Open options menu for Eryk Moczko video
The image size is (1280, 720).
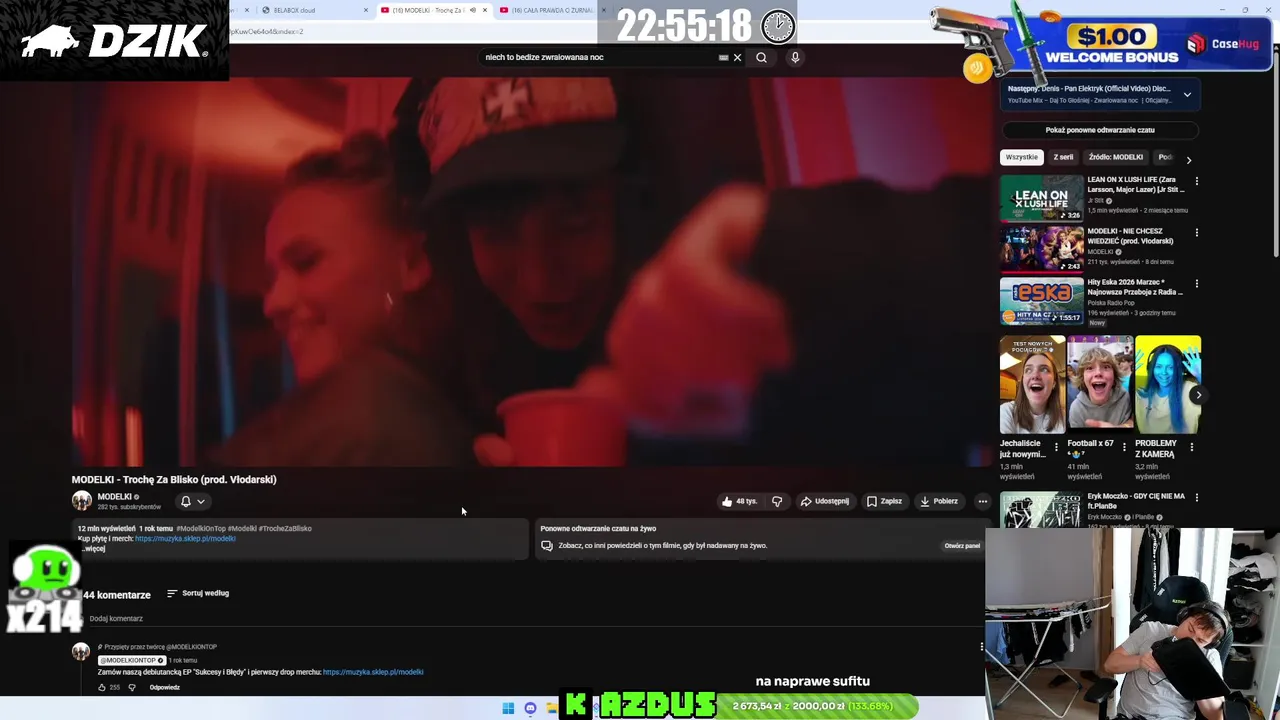(1196, 497)
